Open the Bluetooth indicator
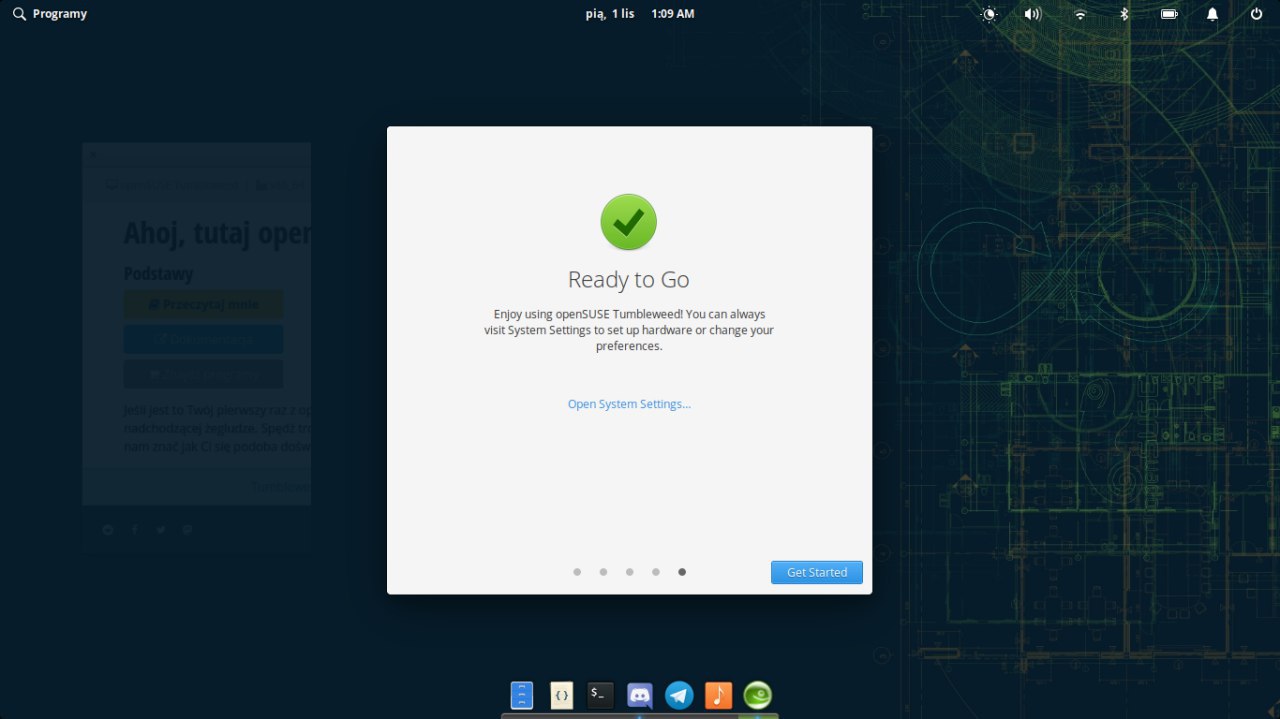This screenshot has width=1280, height=719. (x=1123, y=14)
